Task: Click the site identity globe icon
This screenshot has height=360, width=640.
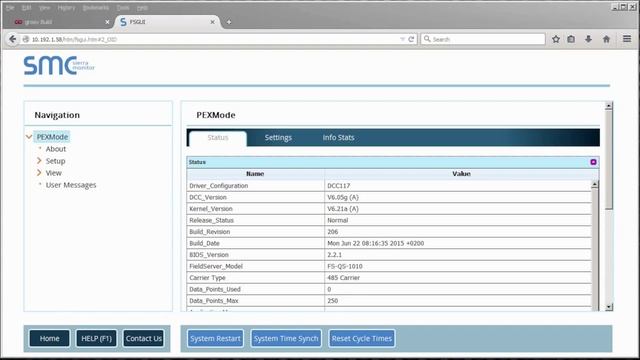Action: click(x=26, y=39)
